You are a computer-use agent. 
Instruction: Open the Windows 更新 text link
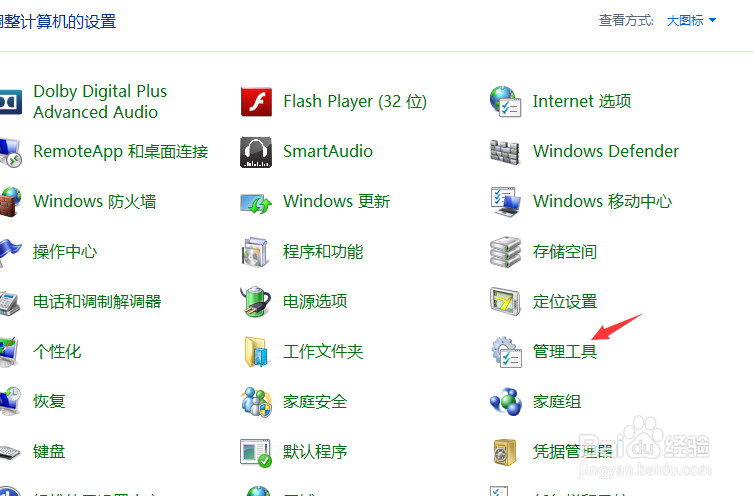click(x=337, y=202)
